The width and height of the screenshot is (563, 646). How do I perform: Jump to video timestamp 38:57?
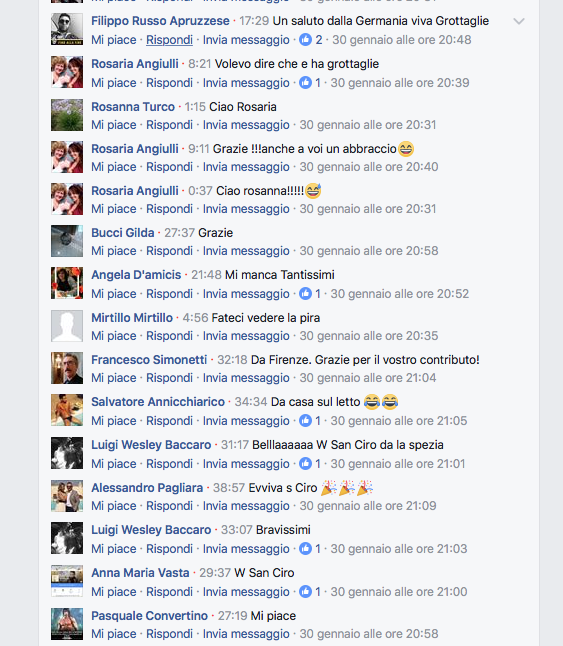point(229,487)
